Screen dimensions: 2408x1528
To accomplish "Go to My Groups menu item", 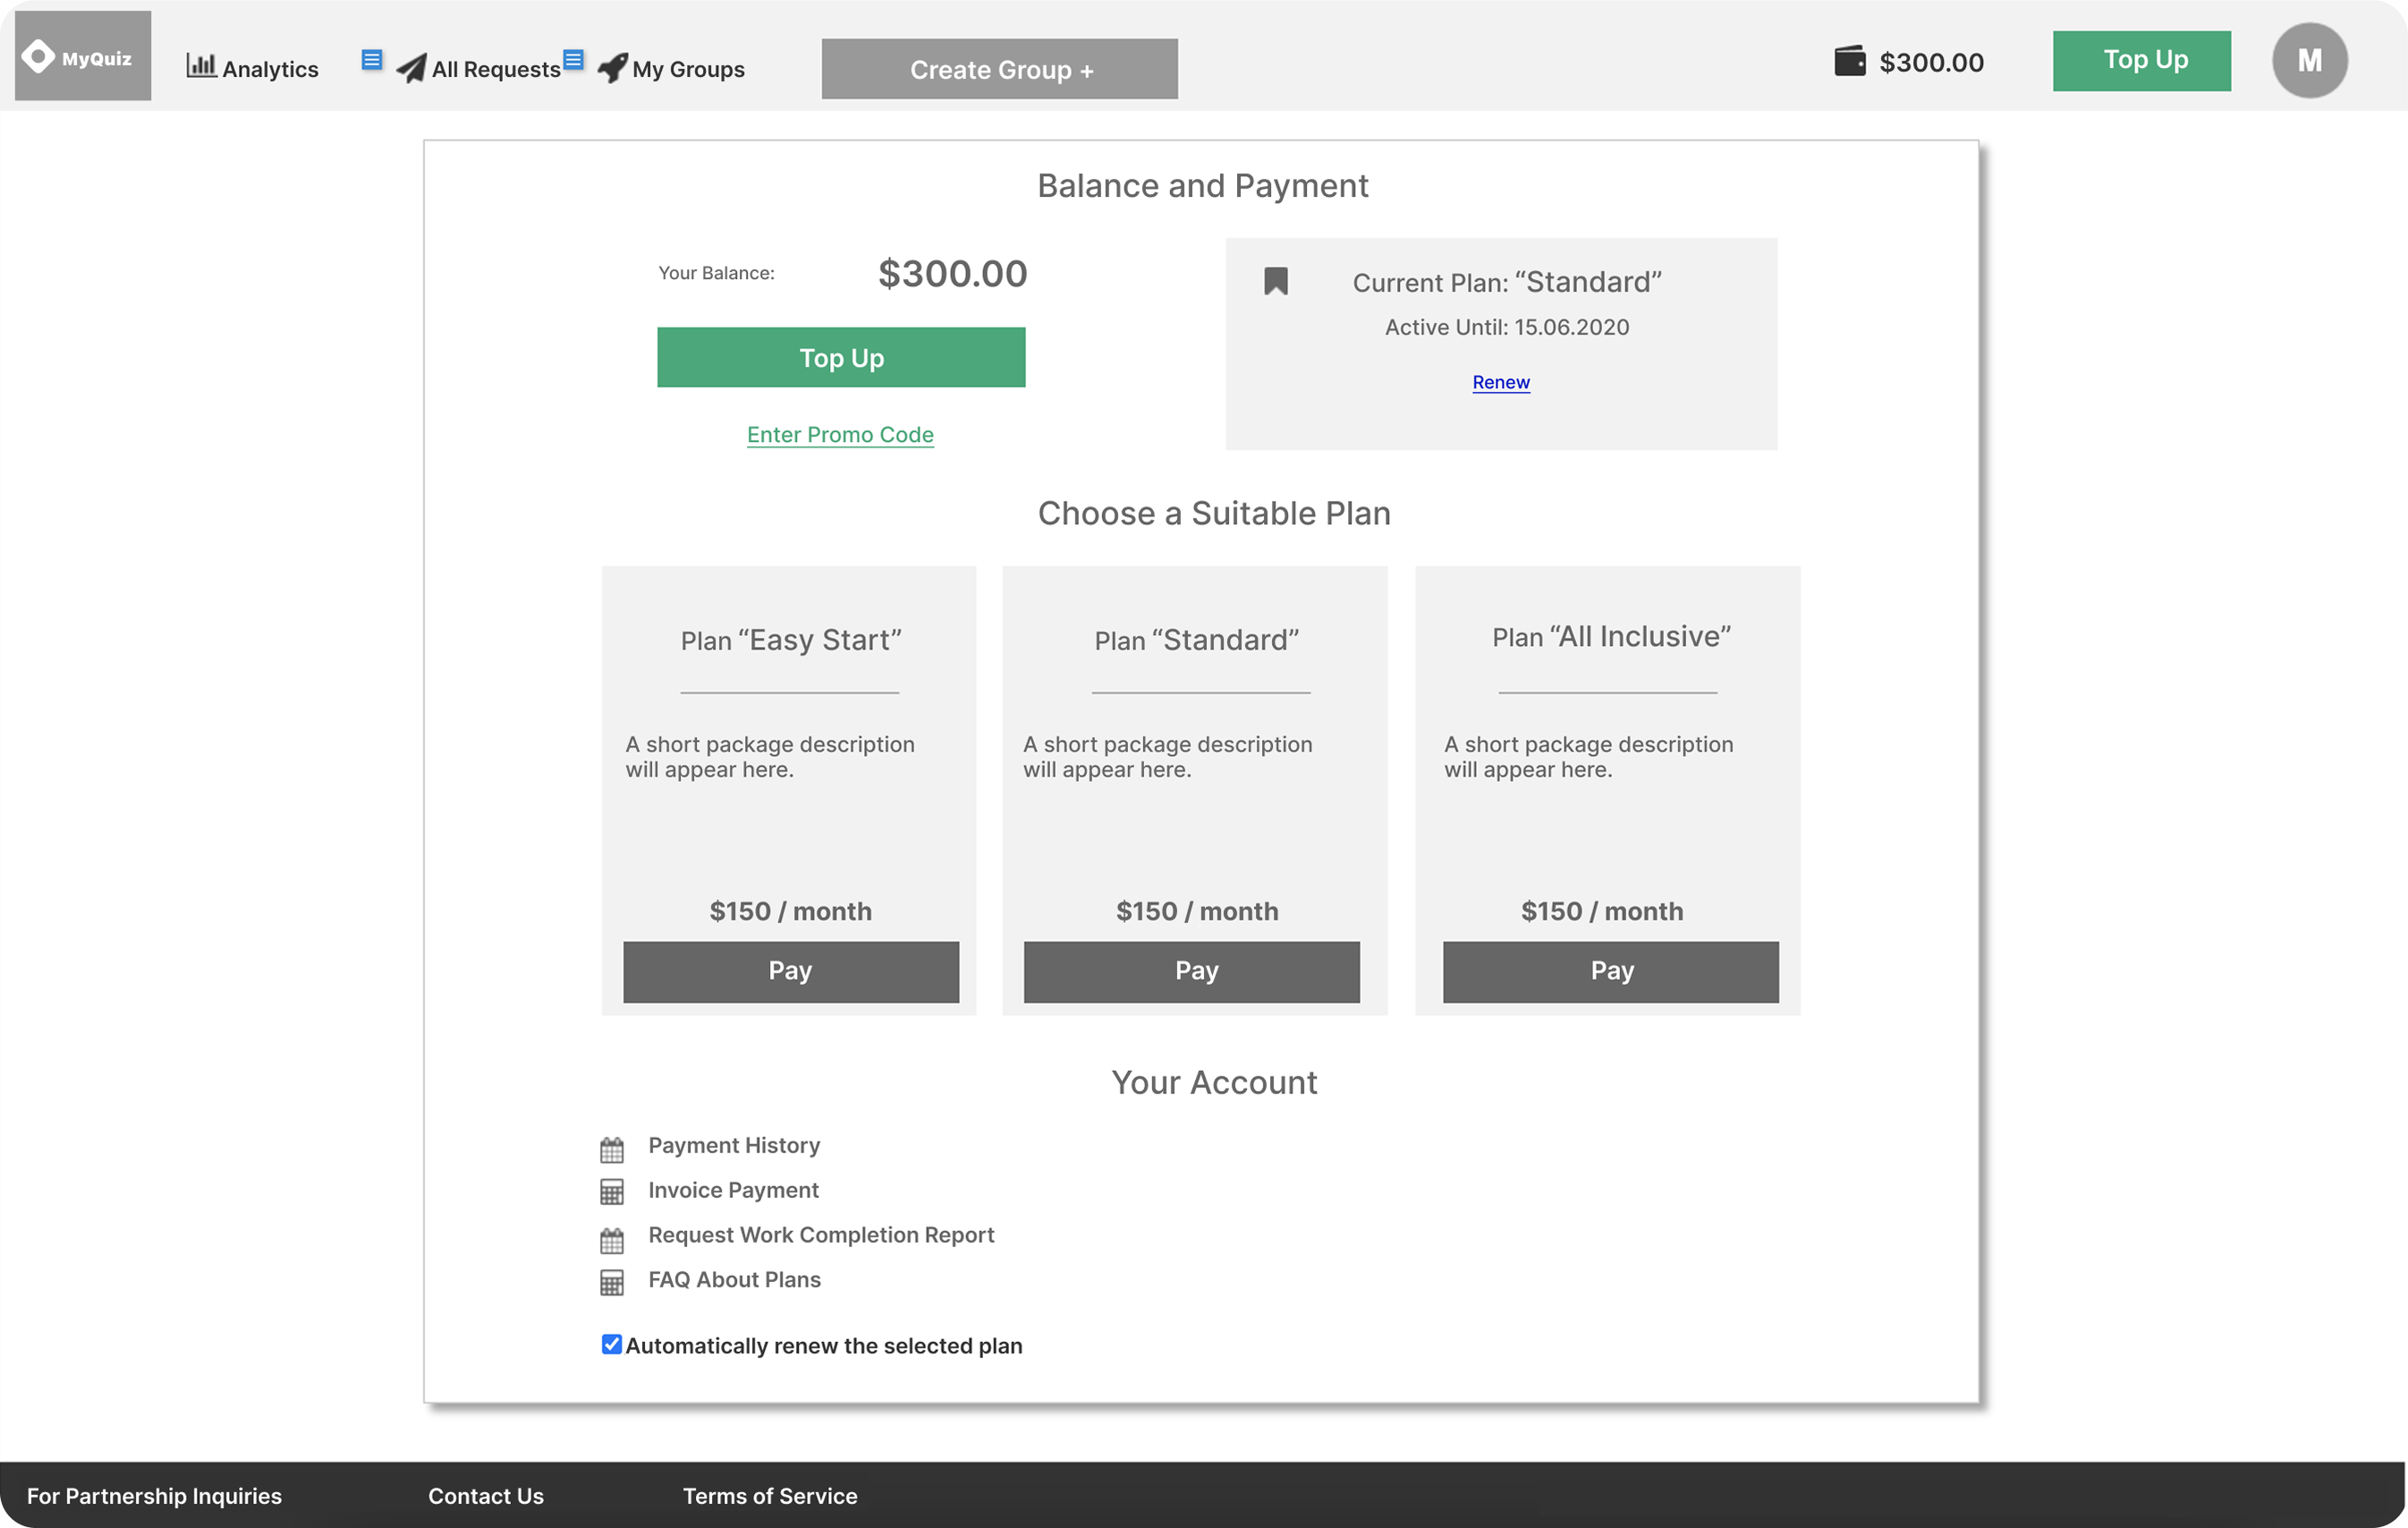I will coord(688,69).
